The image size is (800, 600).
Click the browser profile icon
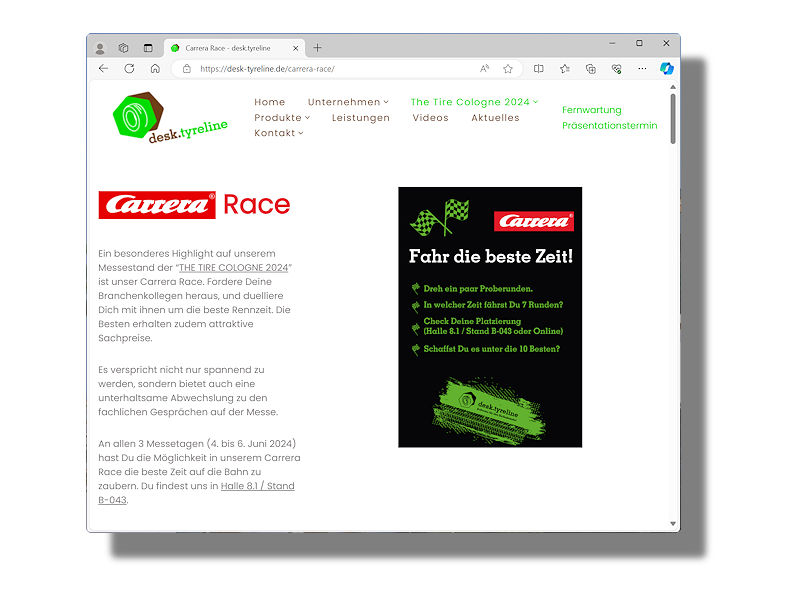100,48
